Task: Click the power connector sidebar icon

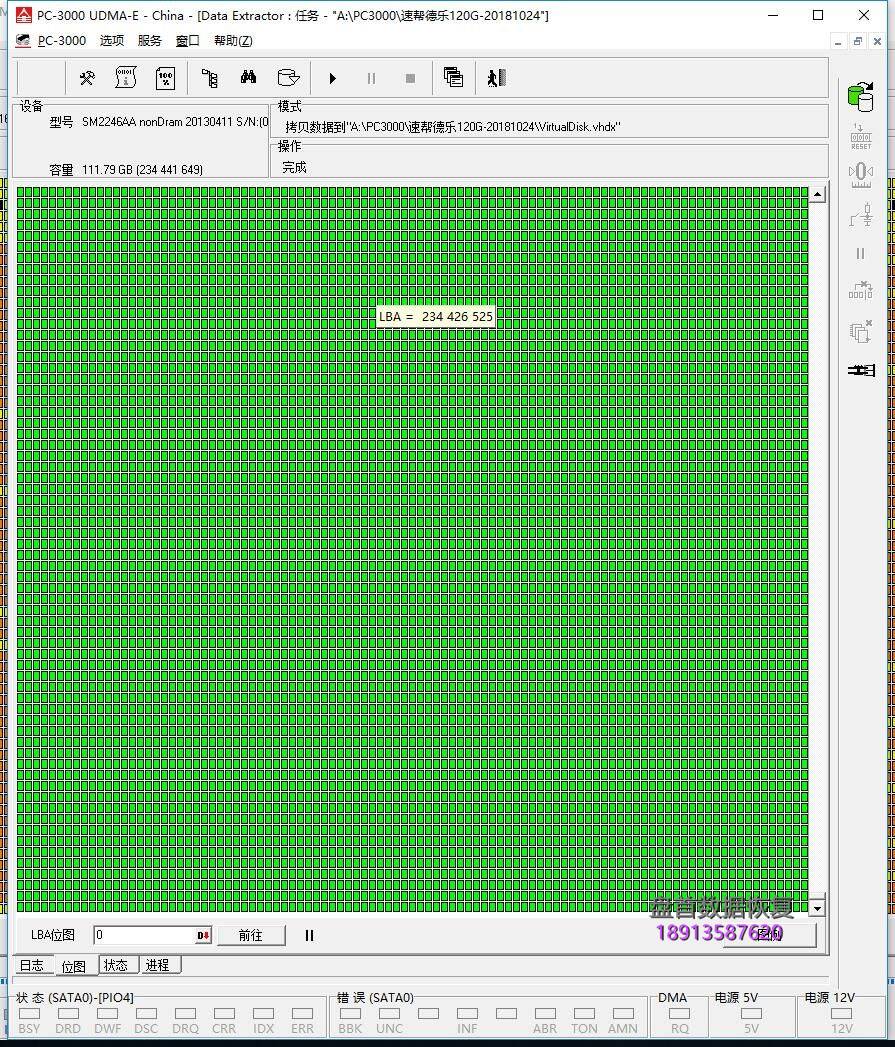Action: click(x=861, y=215)
